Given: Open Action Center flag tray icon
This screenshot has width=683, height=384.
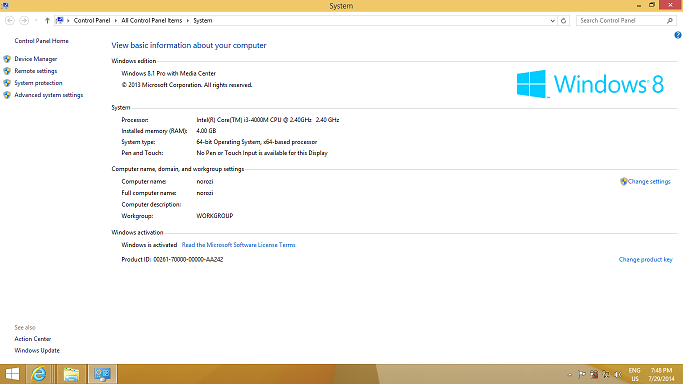Looking at the screenshot, I should [x=582, y=374].
